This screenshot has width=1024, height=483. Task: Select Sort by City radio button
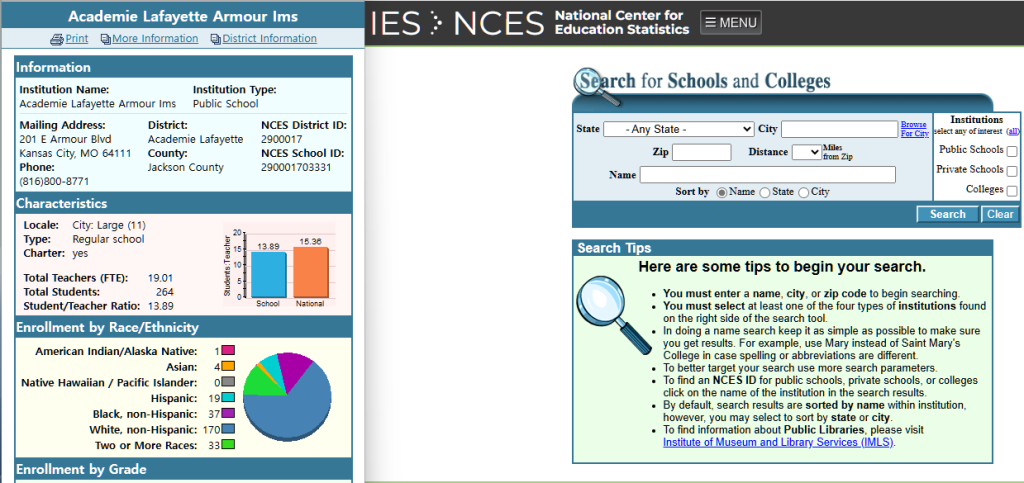(x=803, y=193)
